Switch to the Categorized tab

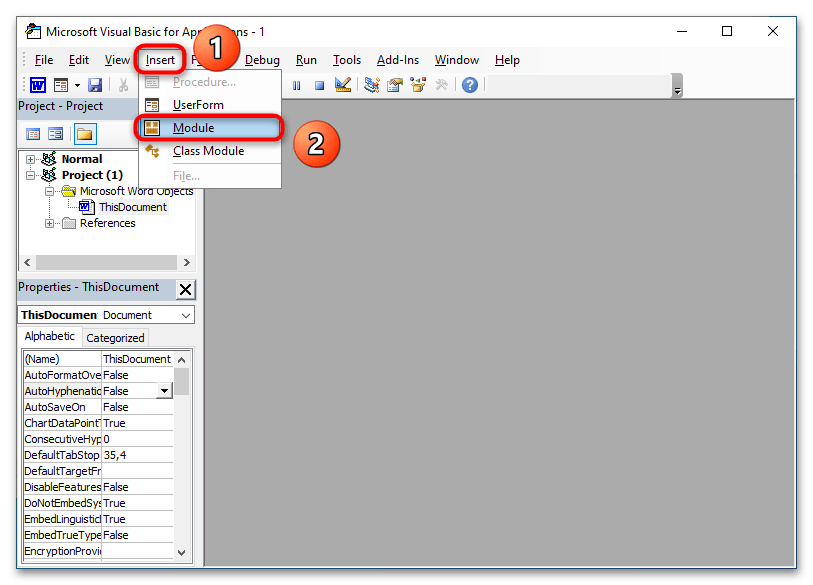(x=115, y=338)
